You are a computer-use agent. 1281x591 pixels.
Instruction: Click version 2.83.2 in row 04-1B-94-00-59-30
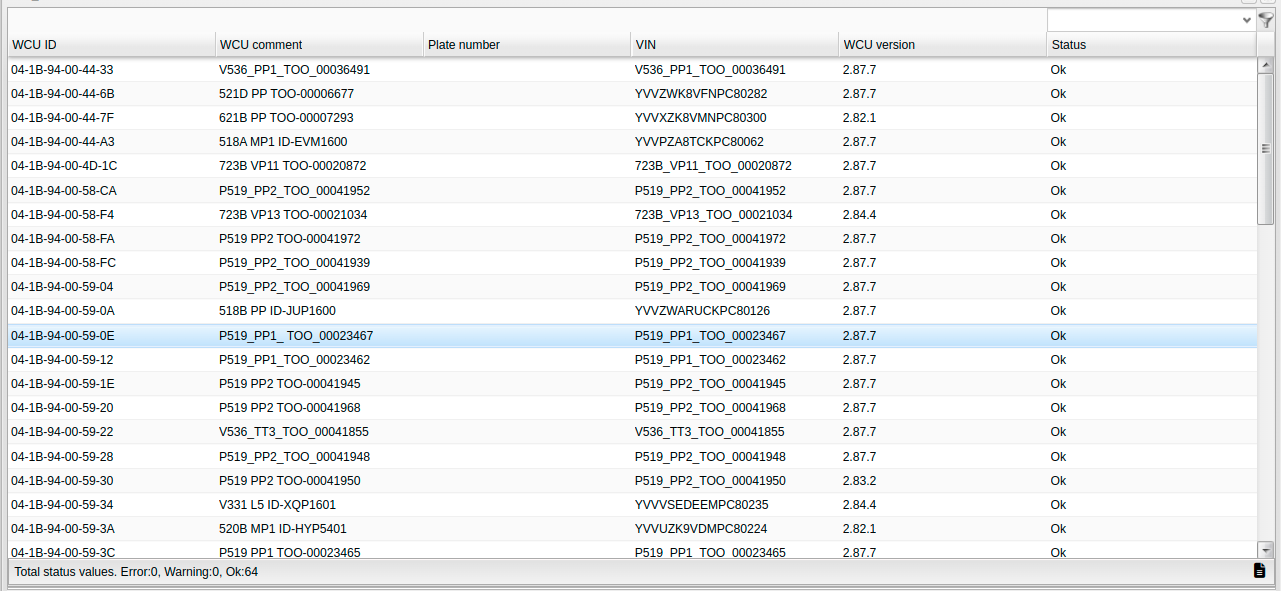tap(859, 481)
